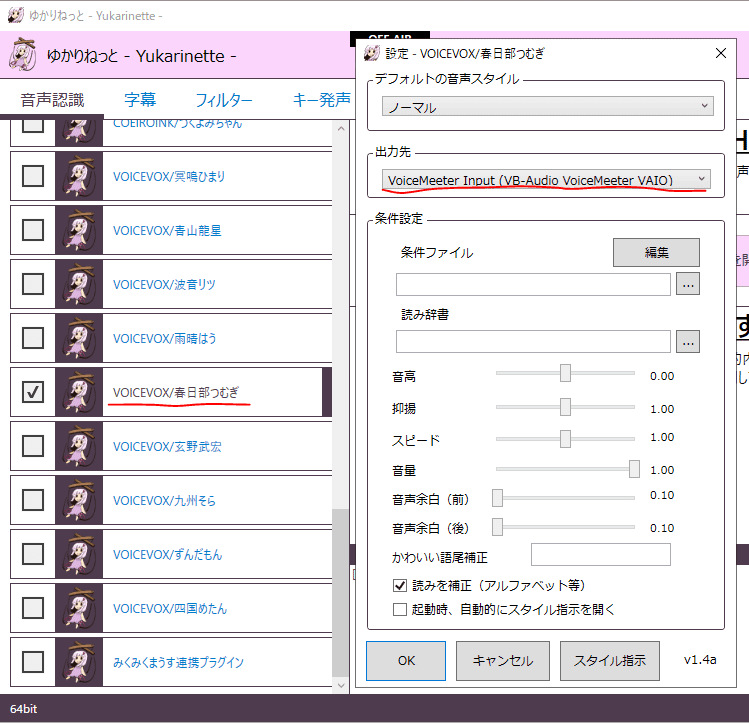Click the 読み辞書 path input field
Viewport: 749px width, 724px height.
pos(533,341)
